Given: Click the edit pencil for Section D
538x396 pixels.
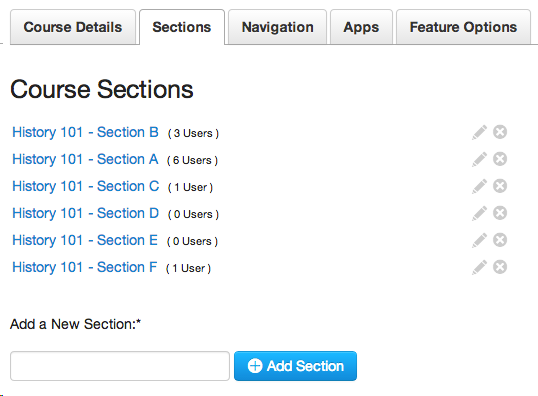Looking at the screenshot, I should pos(479,213).
